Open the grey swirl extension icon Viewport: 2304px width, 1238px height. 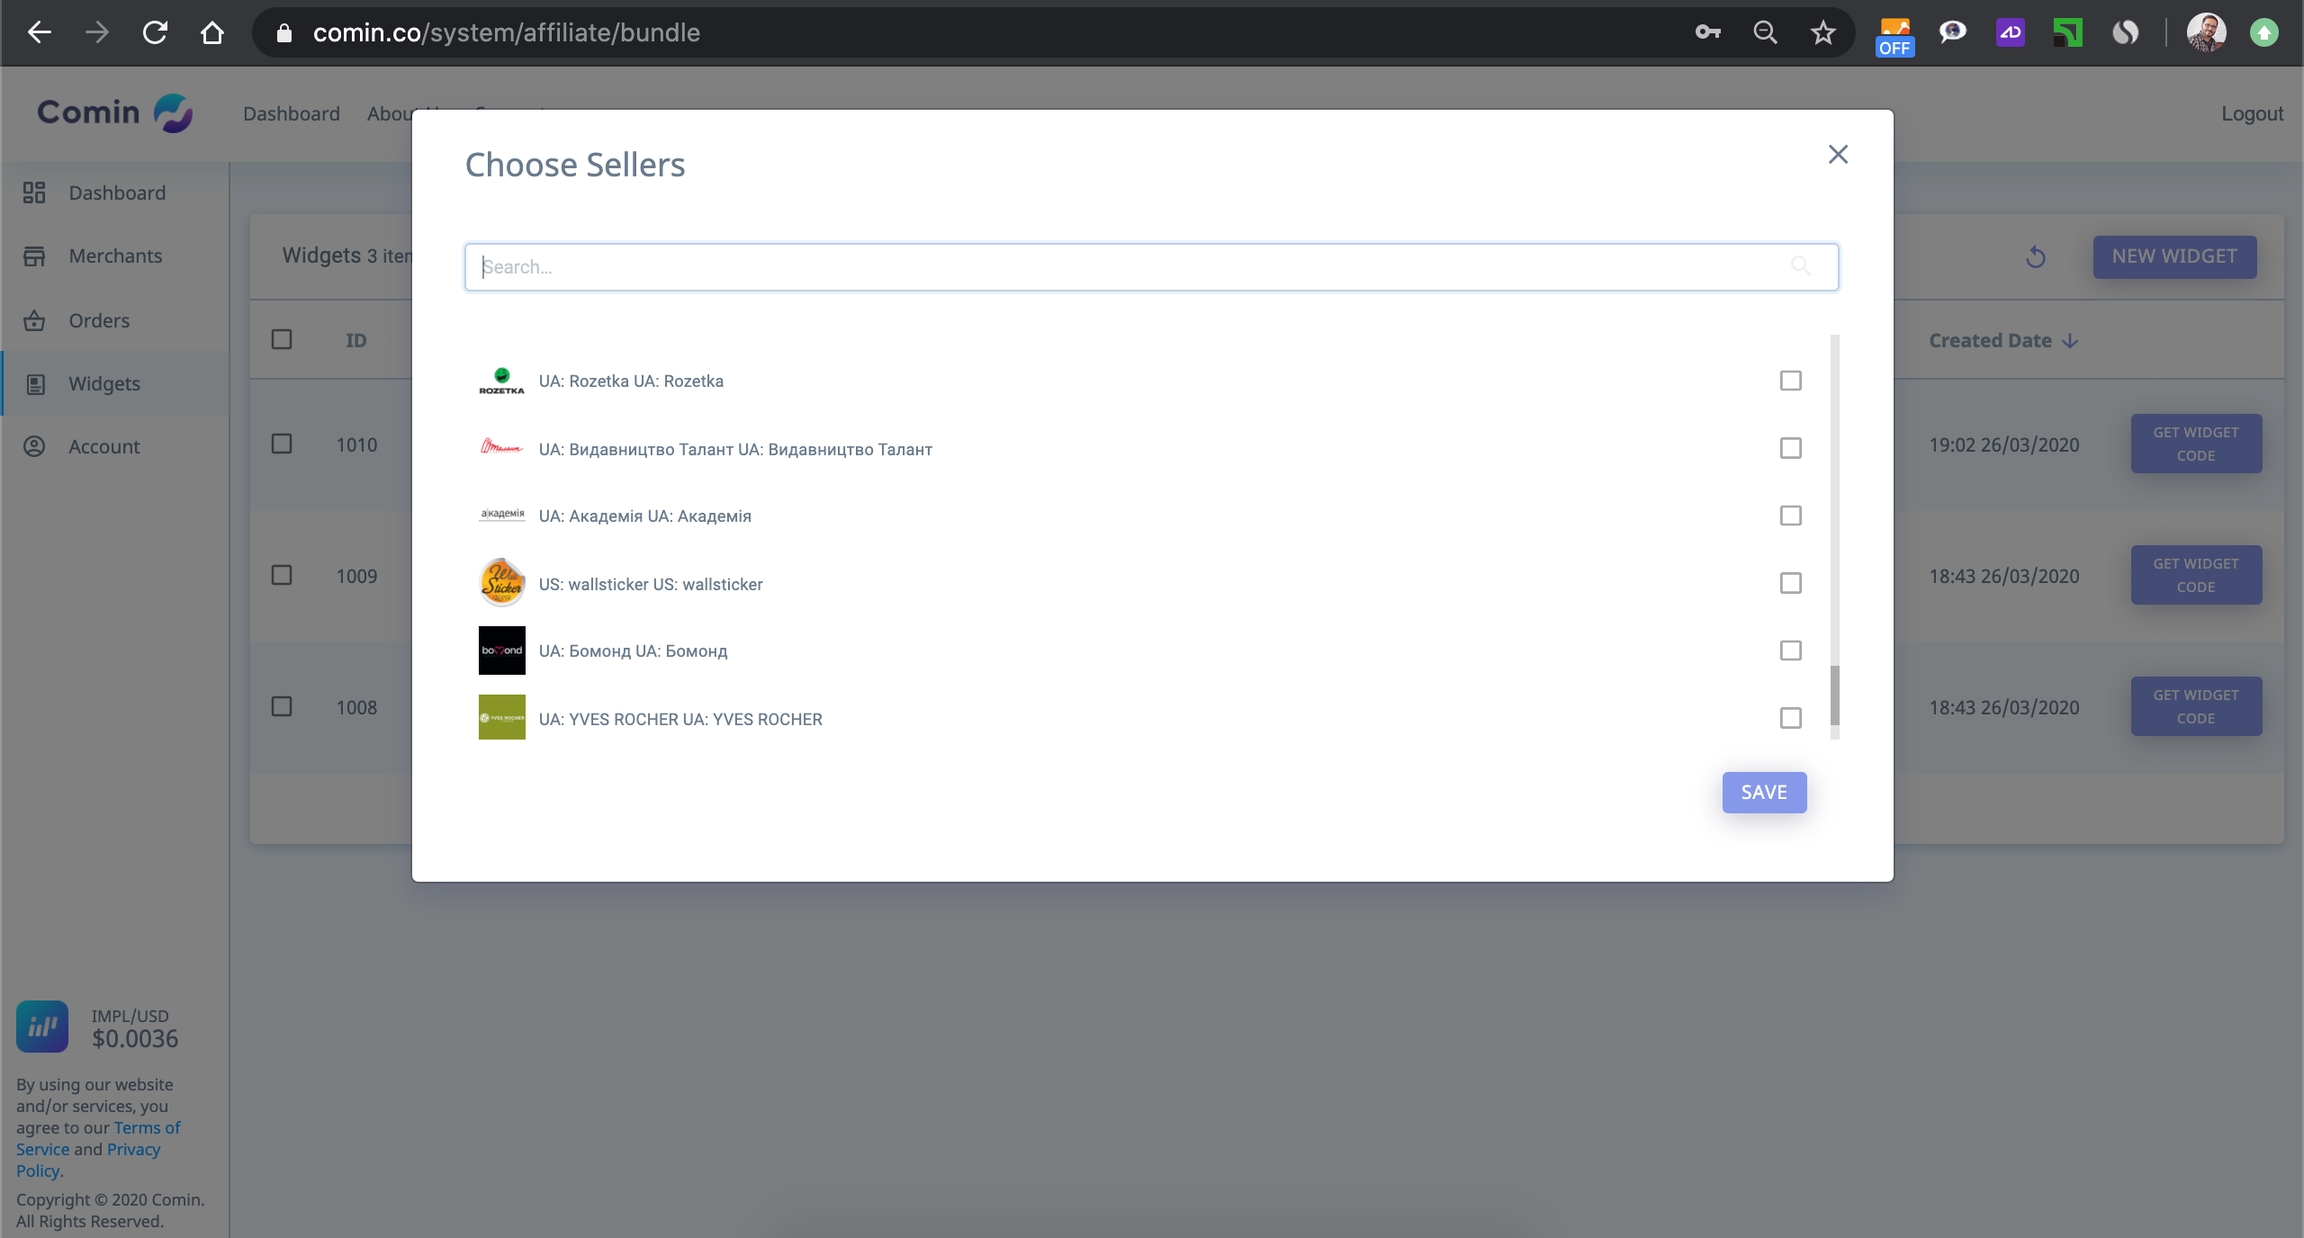click(2125, 32)
